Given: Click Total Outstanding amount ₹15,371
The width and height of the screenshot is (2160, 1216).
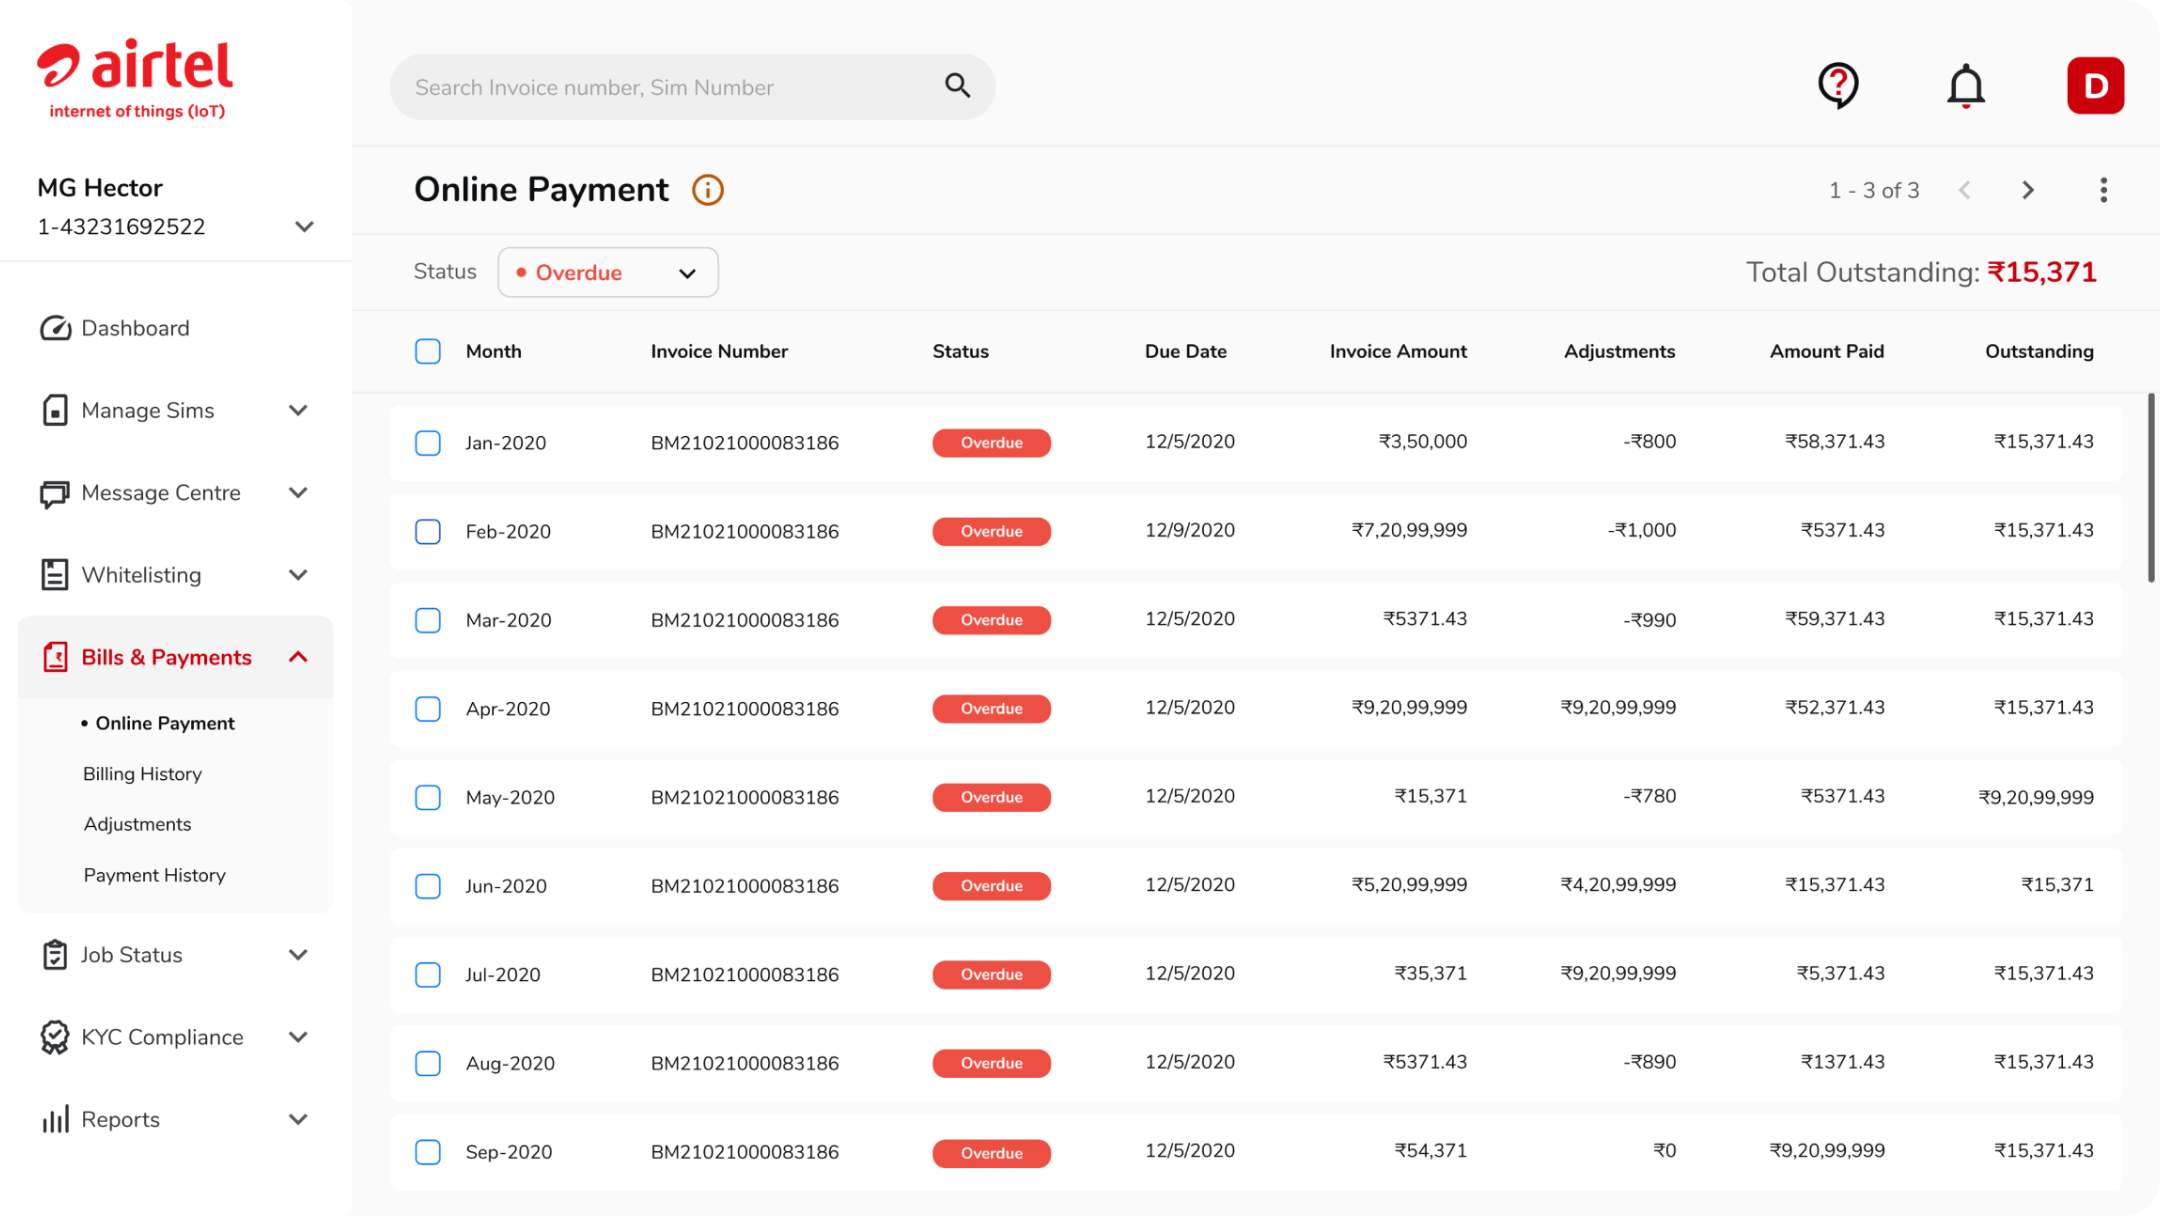Looking at the screenshot, I should pos(2041,272).
